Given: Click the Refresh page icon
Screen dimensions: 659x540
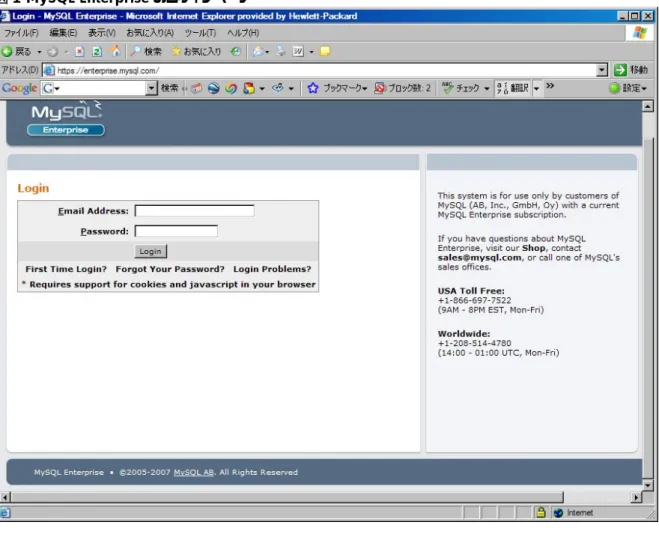Looking at the screenshot, I should point(97,52).
